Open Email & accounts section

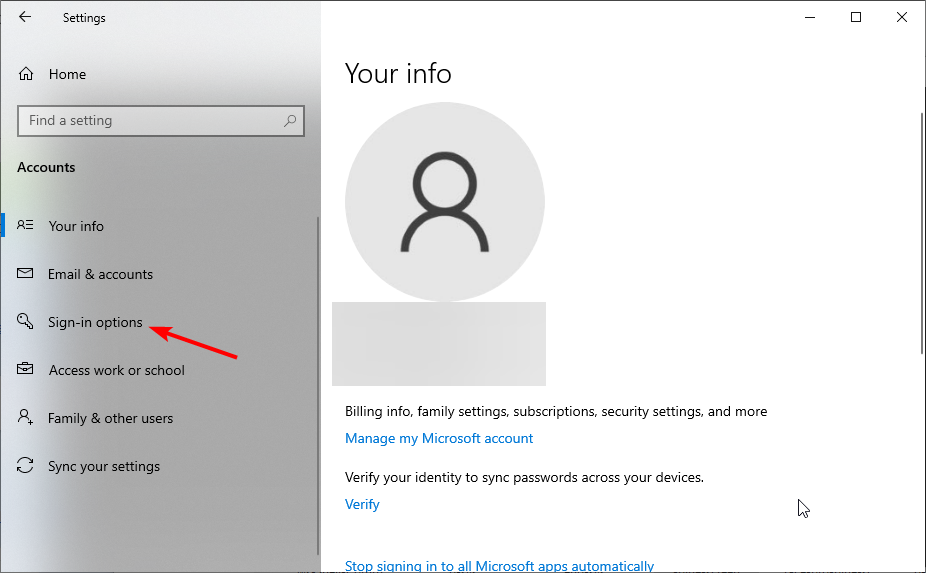[x=100, y=274]
